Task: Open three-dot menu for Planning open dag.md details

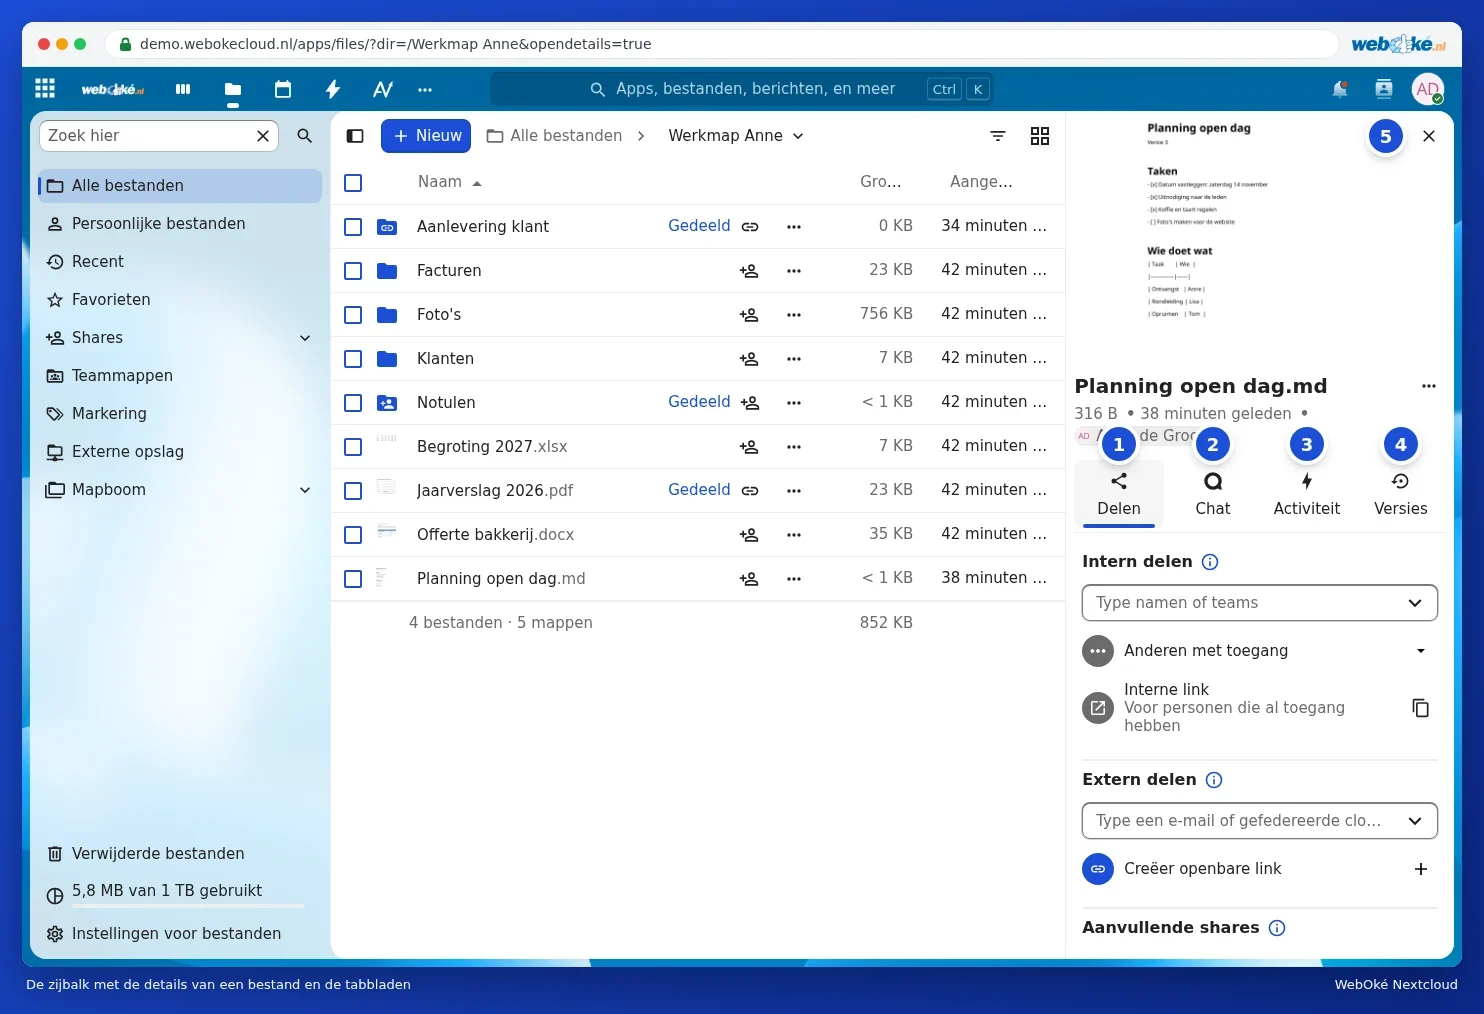Action: (x=1429, y=386)
